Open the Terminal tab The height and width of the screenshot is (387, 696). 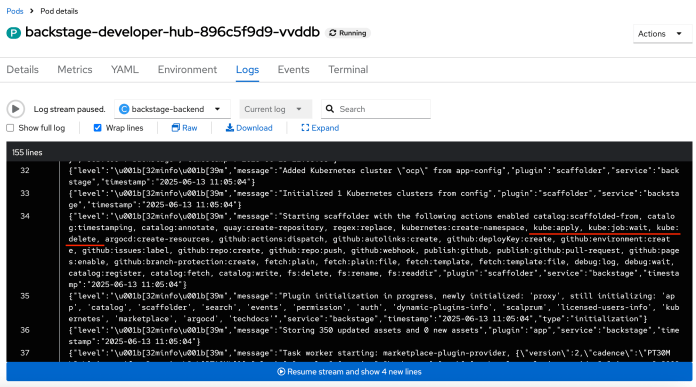click(348, 70)
